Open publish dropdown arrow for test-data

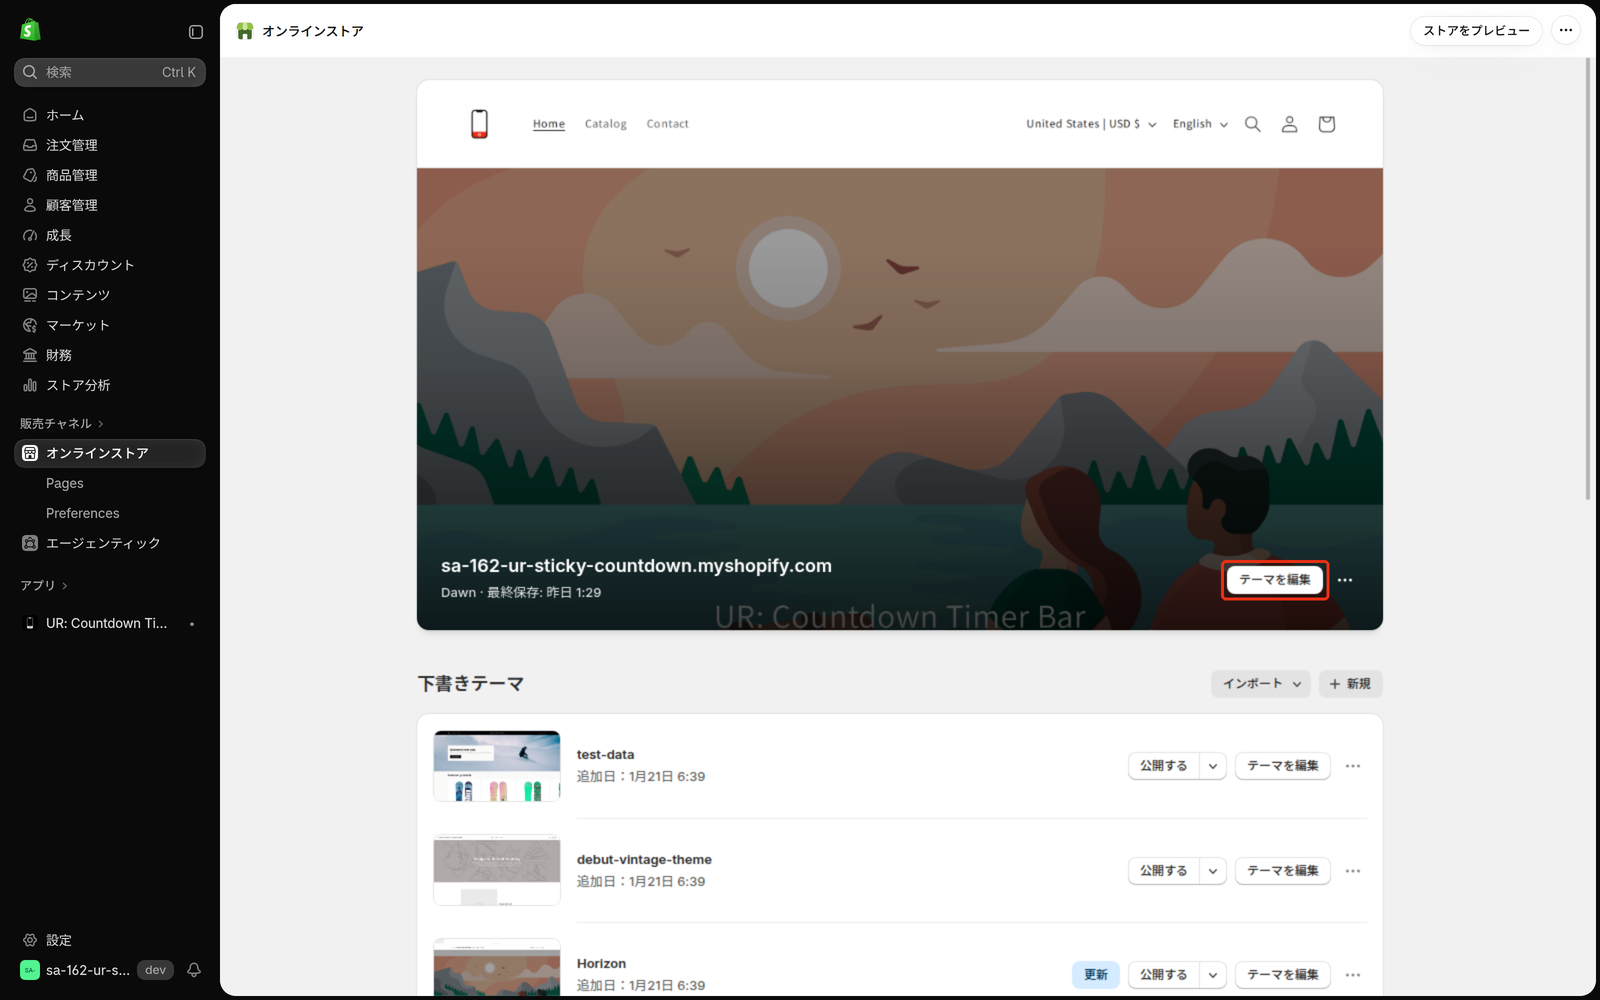[1213, 766]
